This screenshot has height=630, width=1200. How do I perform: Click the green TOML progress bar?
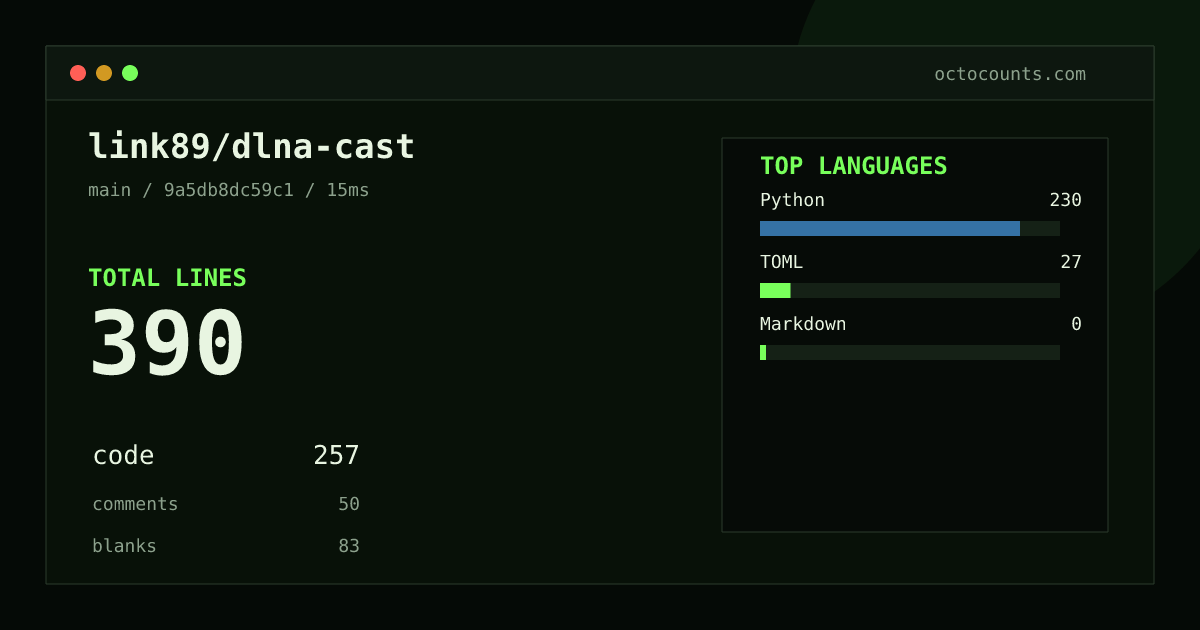[775, 290]
